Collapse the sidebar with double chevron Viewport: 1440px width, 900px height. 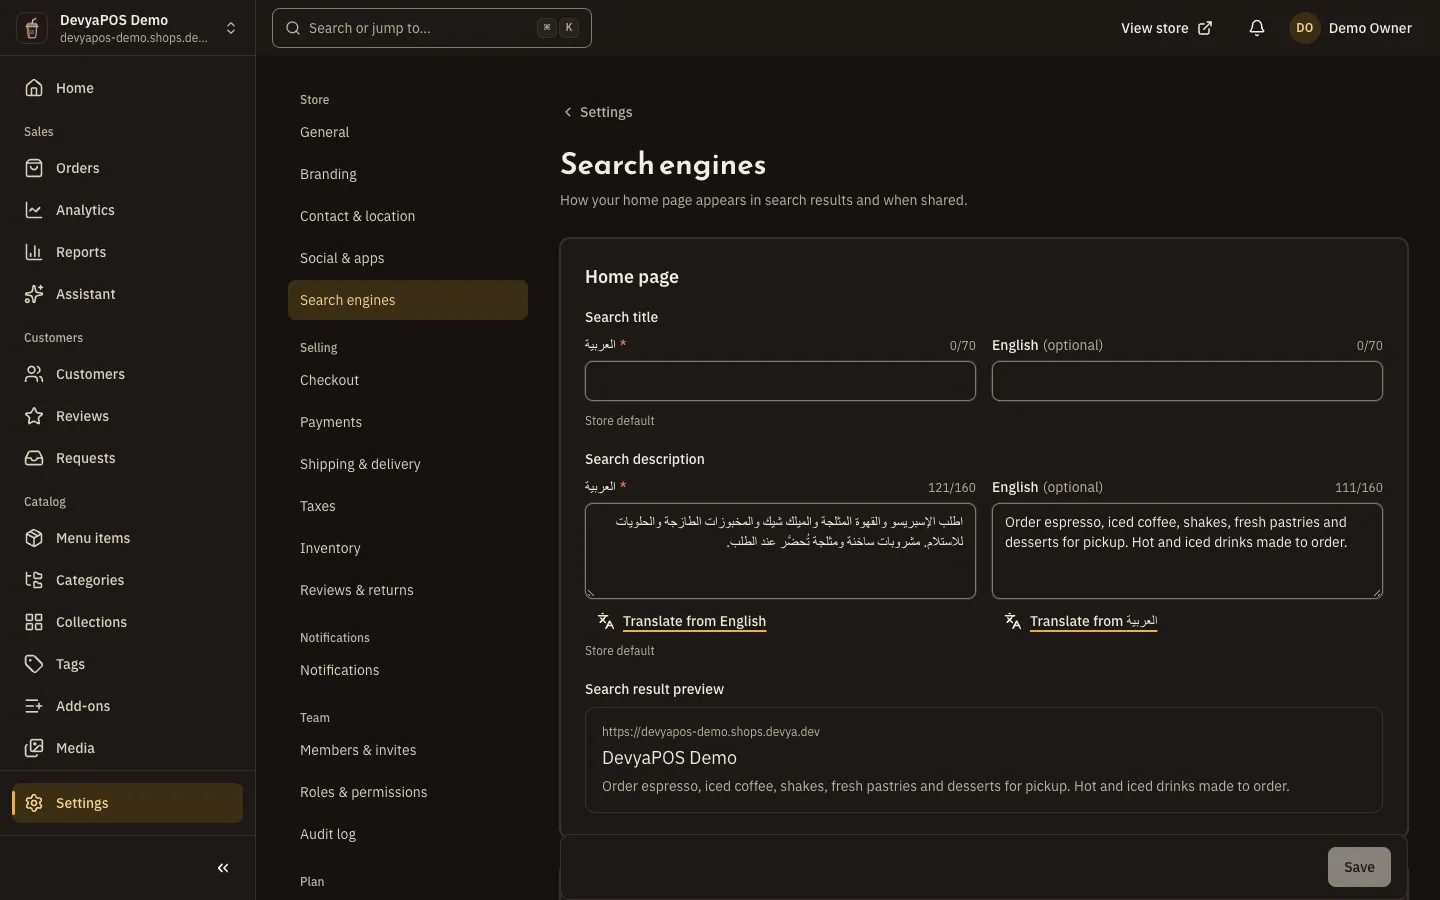point(223,868)
